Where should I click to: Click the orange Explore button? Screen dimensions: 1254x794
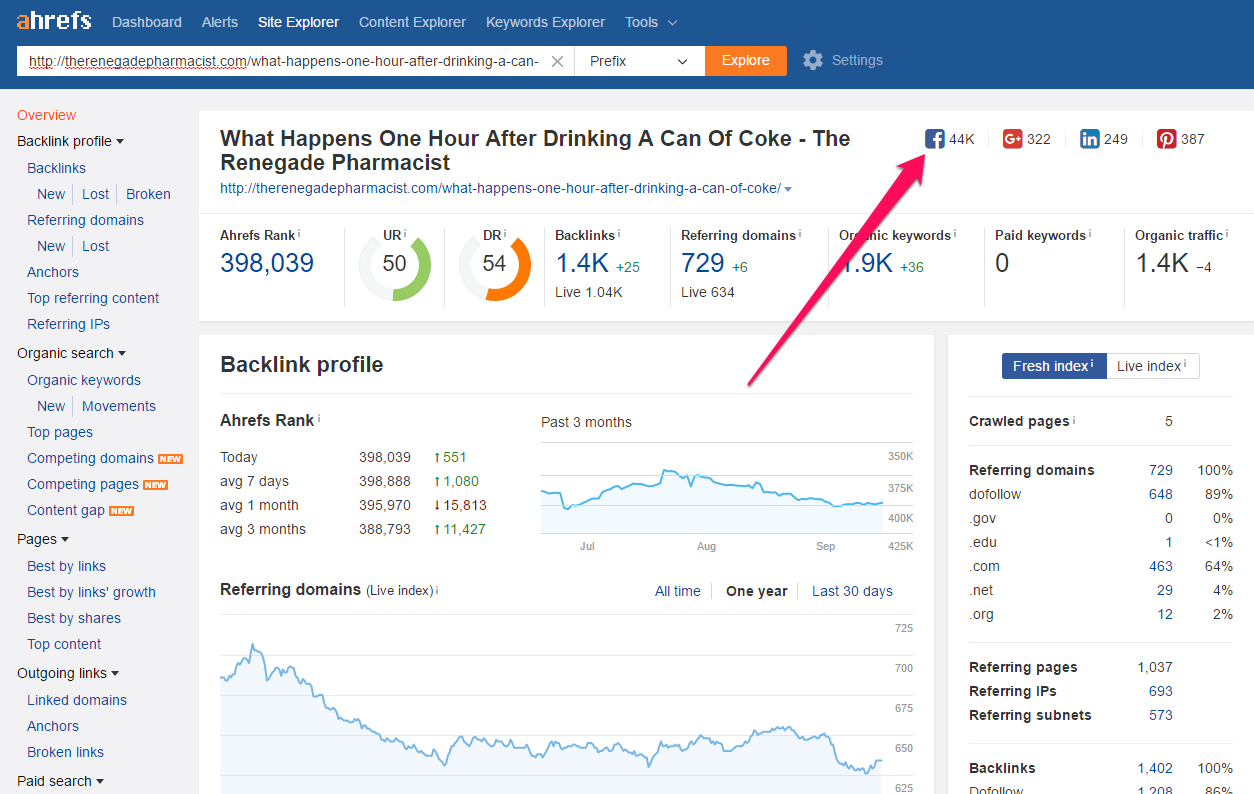746,61
